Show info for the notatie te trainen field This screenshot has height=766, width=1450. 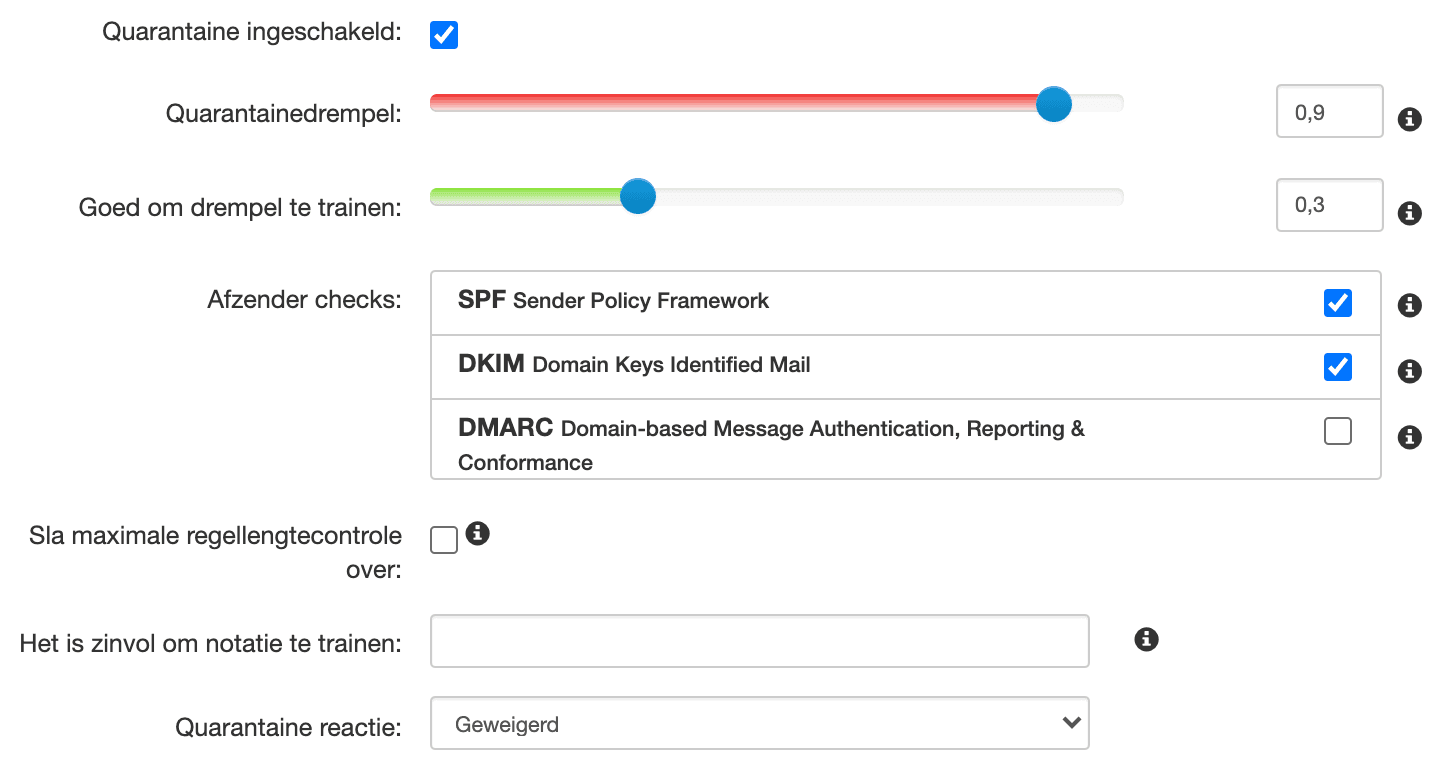pyautogui.click(x=1146, y=640)
